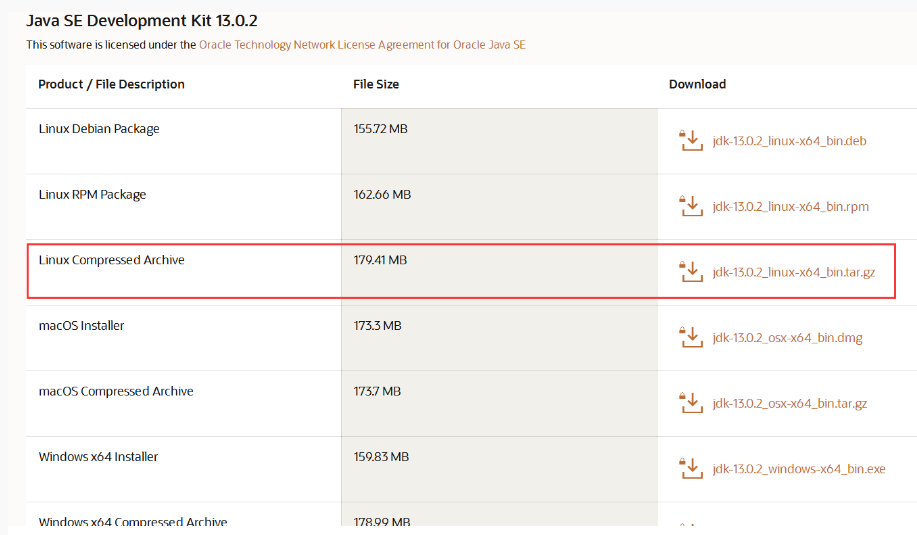Download jdk-13.0.2_osx-x64_bin.tar.gz file link
The height and width of the screenshot is (535, 917).
tap(789, 404)
